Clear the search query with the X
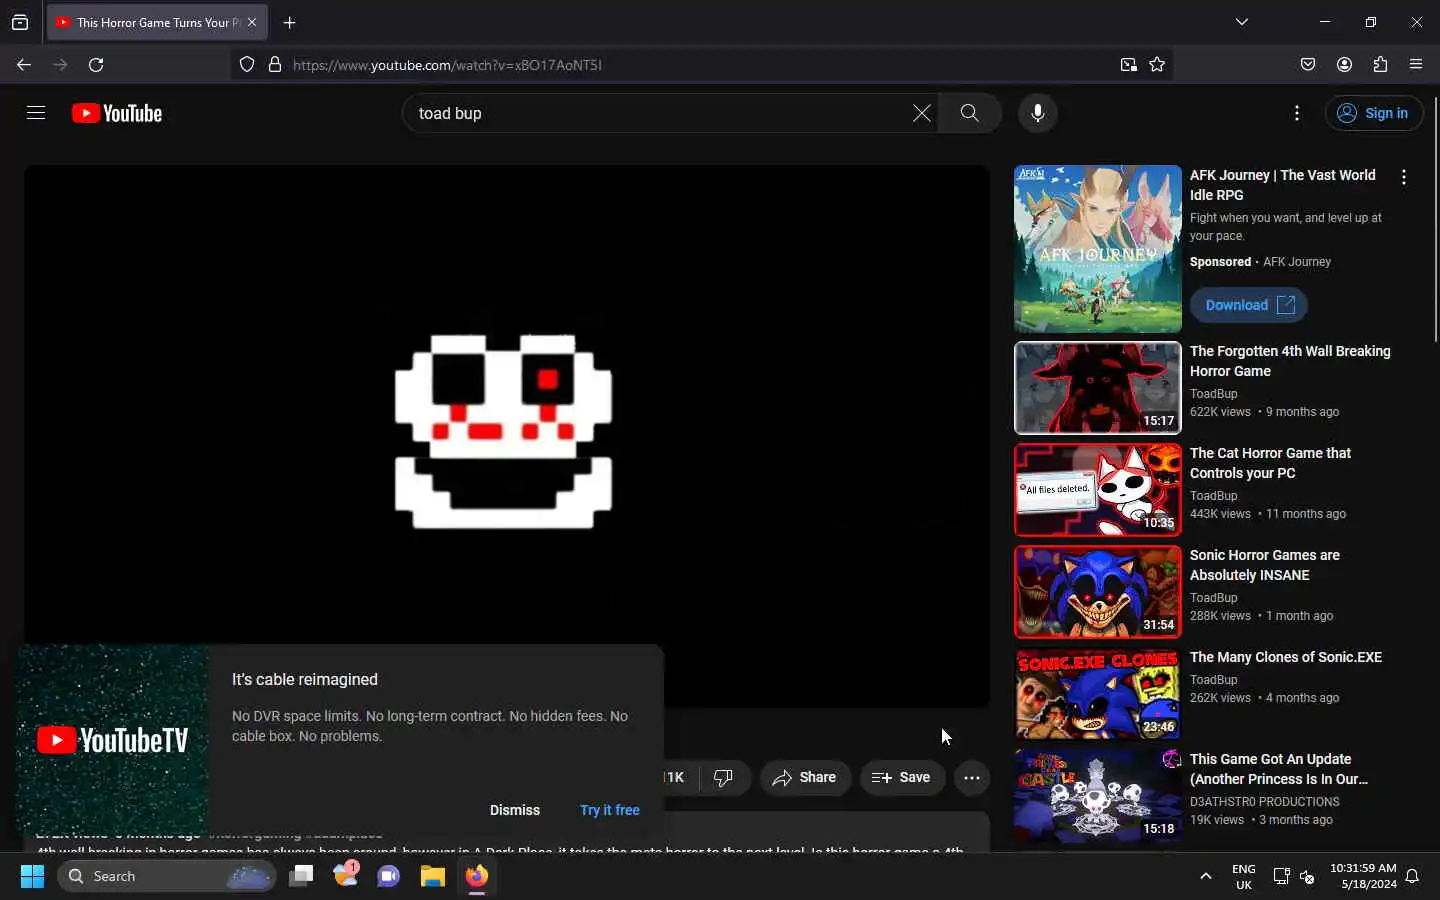The image size is (1440, 900). (921, 113)
